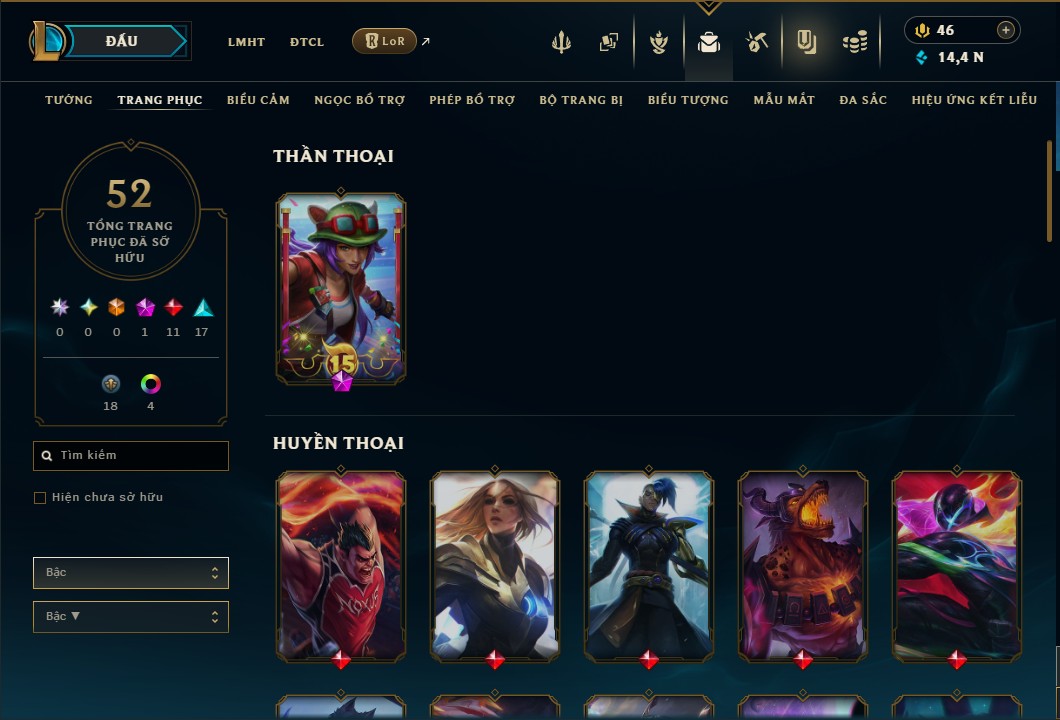The image size is (1060, 720).
Task: Switch to the BIỂU CẢM tab
Action: point(258,100)
